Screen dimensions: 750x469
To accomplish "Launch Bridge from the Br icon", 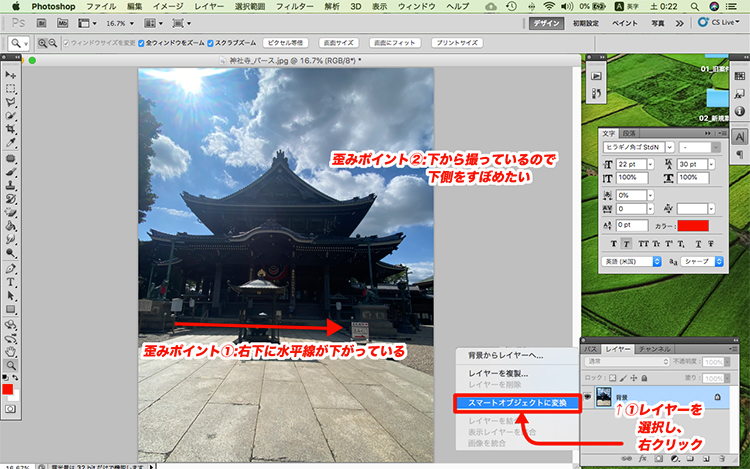I will pyautogui.click(x=42, y=23).
